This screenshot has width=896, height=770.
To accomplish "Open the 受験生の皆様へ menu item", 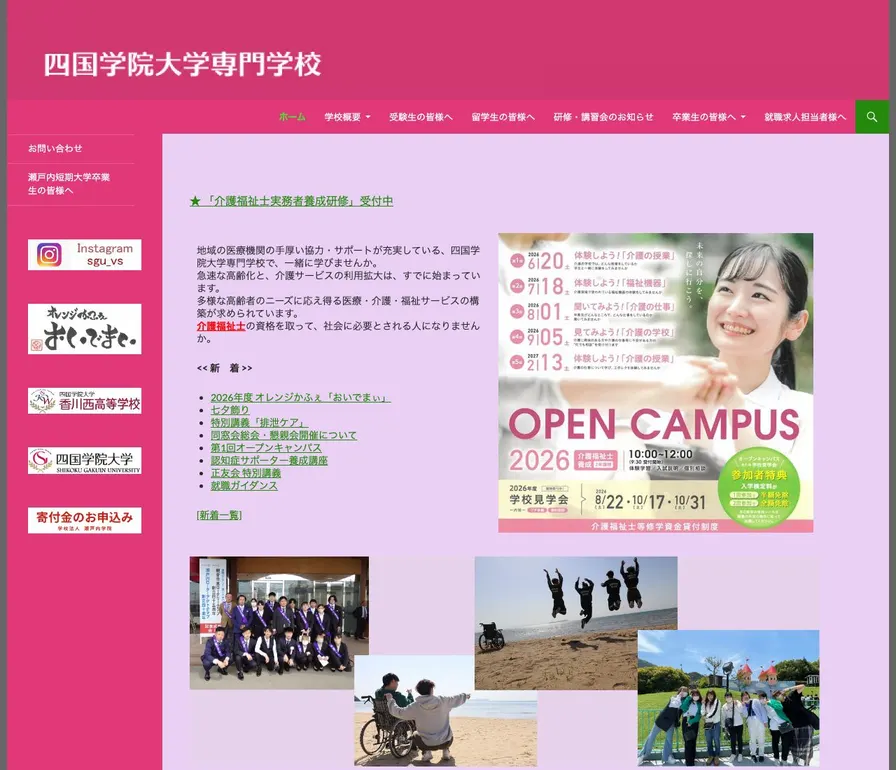I will (x=421, y=117).
